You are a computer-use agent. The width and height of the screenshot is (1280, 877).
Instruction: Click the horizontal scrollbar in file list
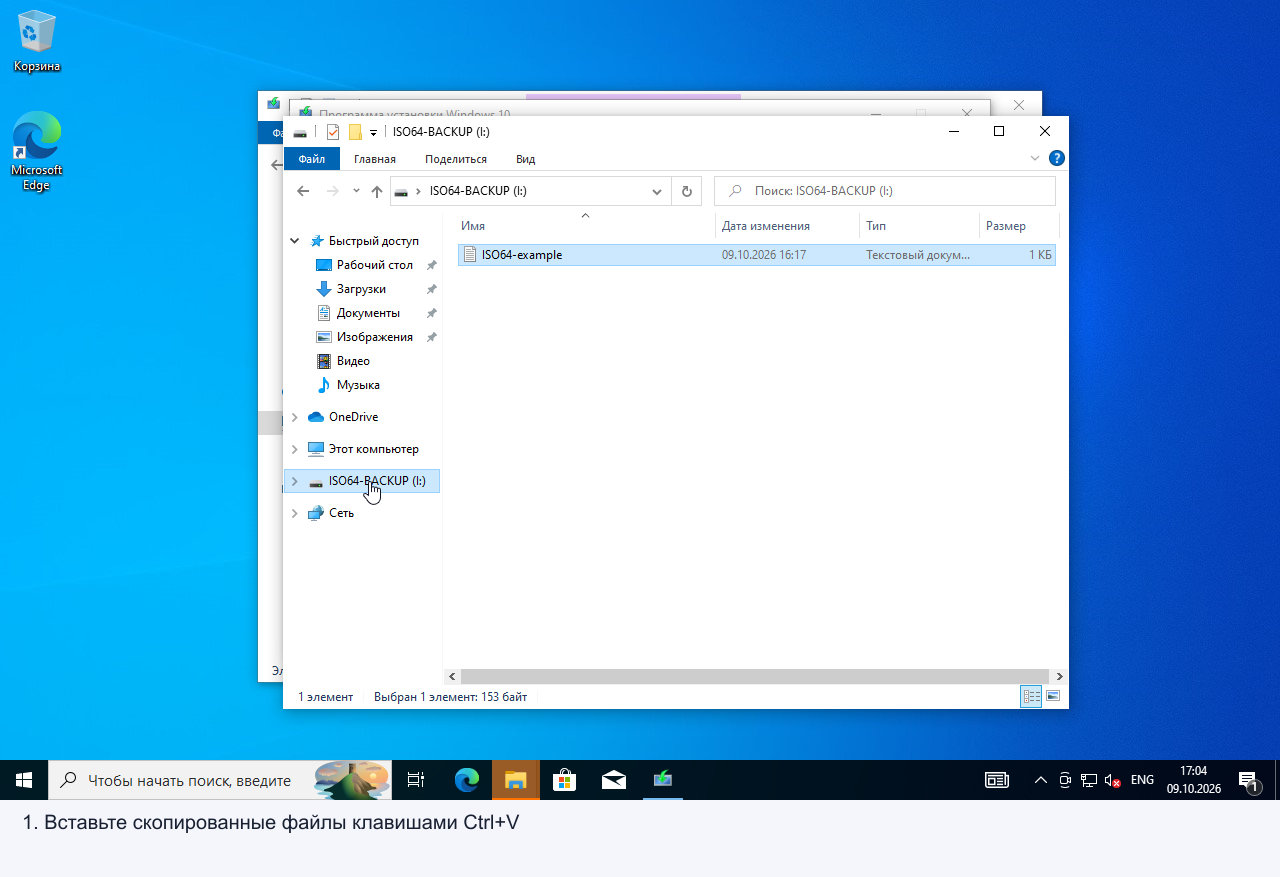pyautogui.click(x=755, y=677)
